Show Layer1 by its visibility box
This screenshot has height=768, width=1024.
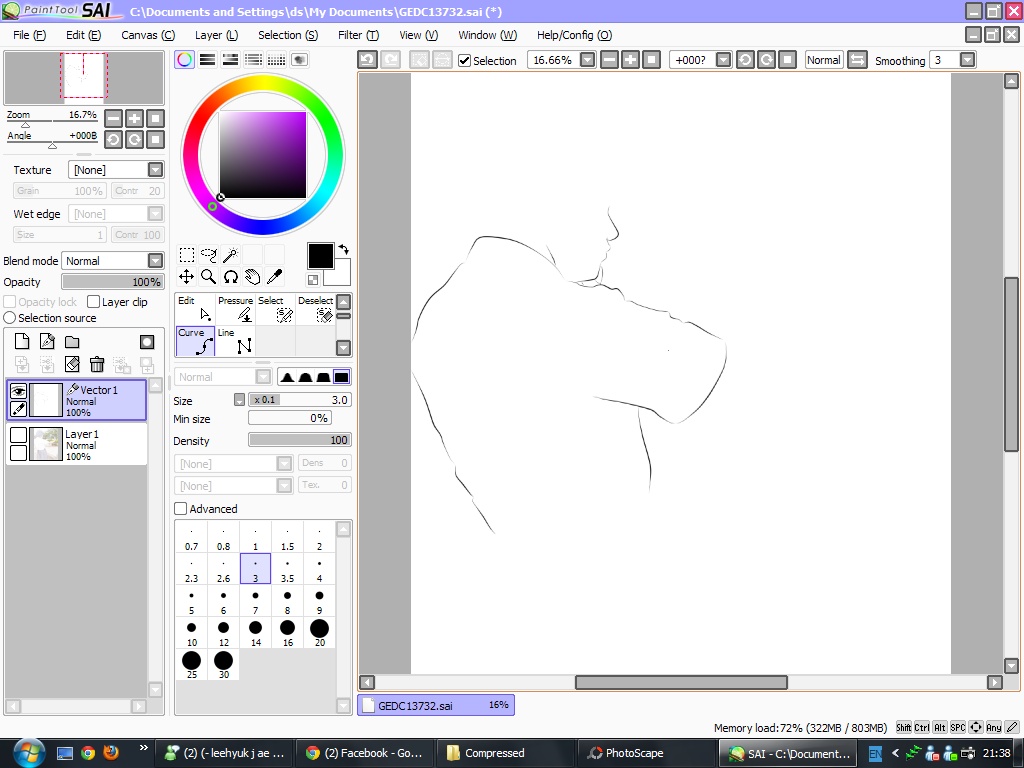[x=18, y=435]
